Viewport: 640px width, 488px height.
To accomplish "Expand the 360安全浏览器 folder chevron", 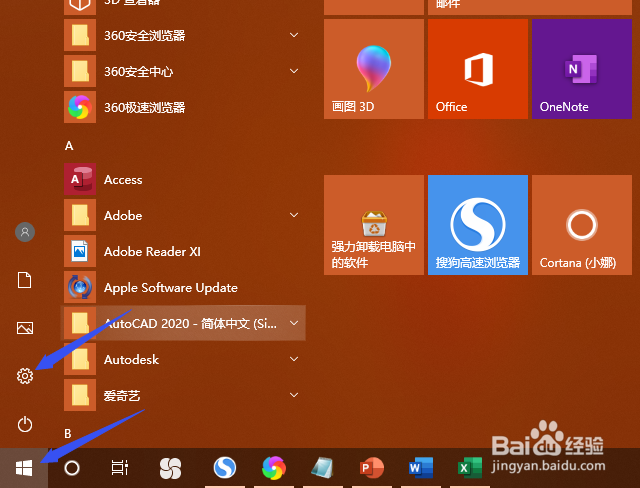I will pyautogui.click(x=294, y=35).
